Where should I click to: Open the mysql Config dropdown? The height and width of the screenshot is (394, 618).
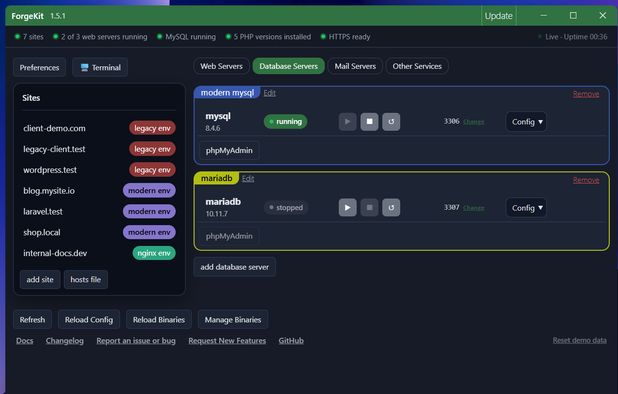tap(526, 122)
